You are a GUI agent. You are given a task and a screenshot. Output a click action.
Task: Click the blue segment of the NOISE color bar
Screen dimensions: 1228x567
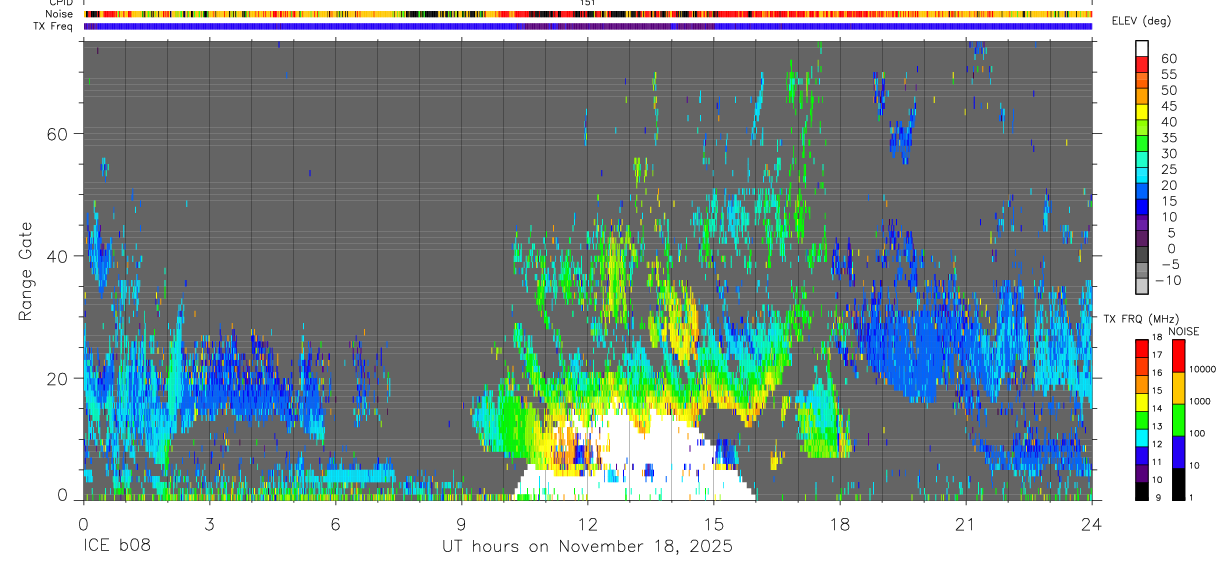coord(1179,452)
